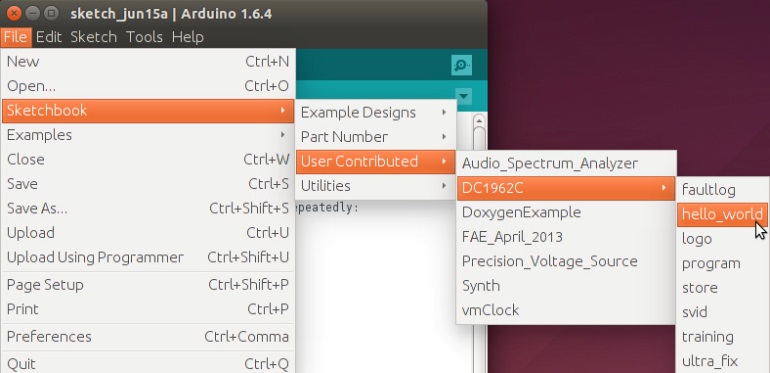Expand the Part Number submenu
The height and width of the screenshot is (373, 770).
pos(376,137)
